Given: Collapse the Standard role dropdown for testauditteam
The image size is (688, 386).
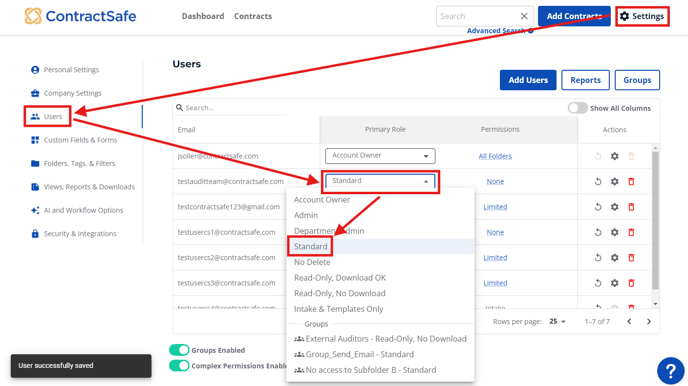Looking at the screenshot, I should point(380,181).
